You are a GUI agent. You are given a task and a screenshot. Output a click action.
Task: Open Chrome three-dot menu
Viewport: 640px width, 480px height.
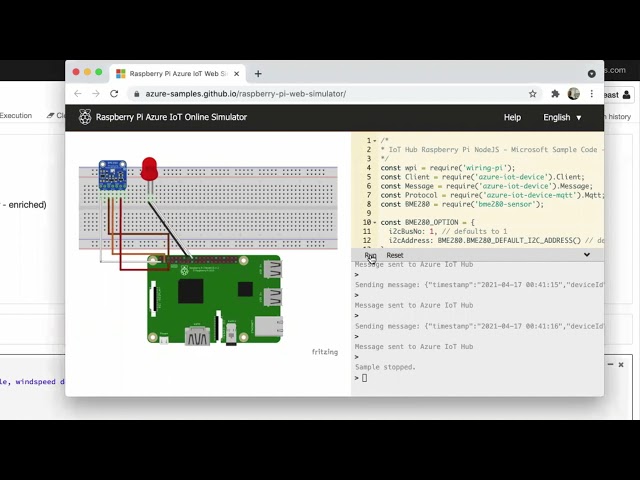(591, 94)
